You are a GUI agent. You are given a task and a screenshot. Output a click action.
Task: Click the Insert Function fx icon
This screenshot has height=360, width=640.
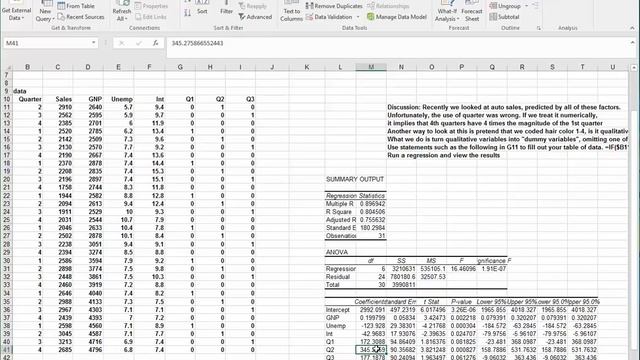point(156,43)
